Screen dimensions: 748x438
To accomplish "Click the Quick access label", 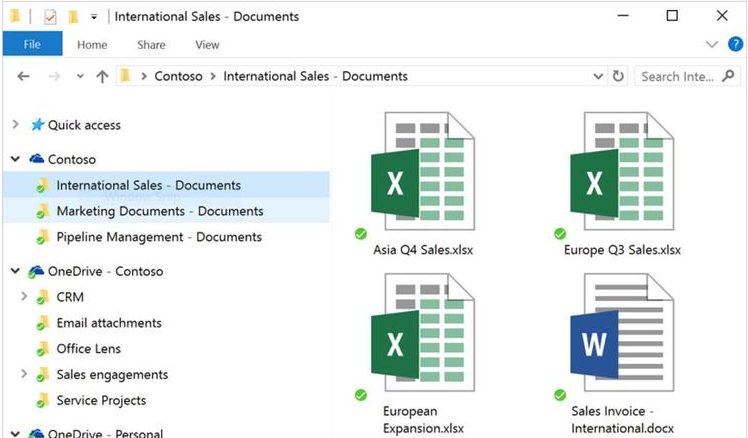I will coord(84,125).
